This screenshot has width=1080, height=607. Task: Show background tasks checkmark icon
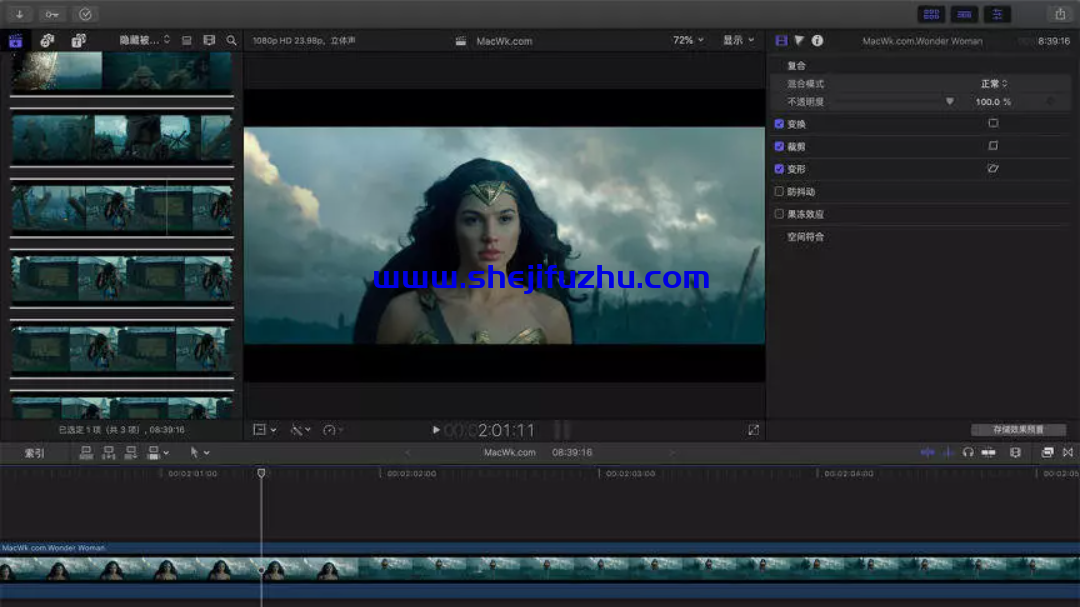pyautogui.click(x=85, y=14)
